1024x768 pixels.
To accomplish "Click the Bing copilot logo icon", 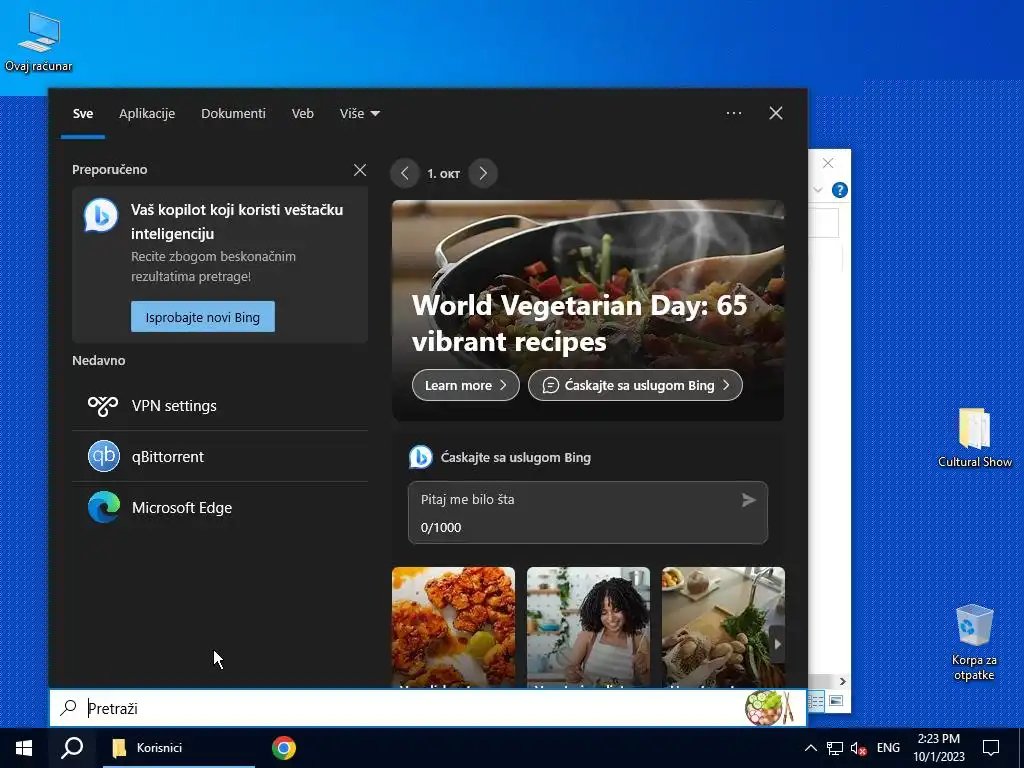I will click(x=101, y=215).
